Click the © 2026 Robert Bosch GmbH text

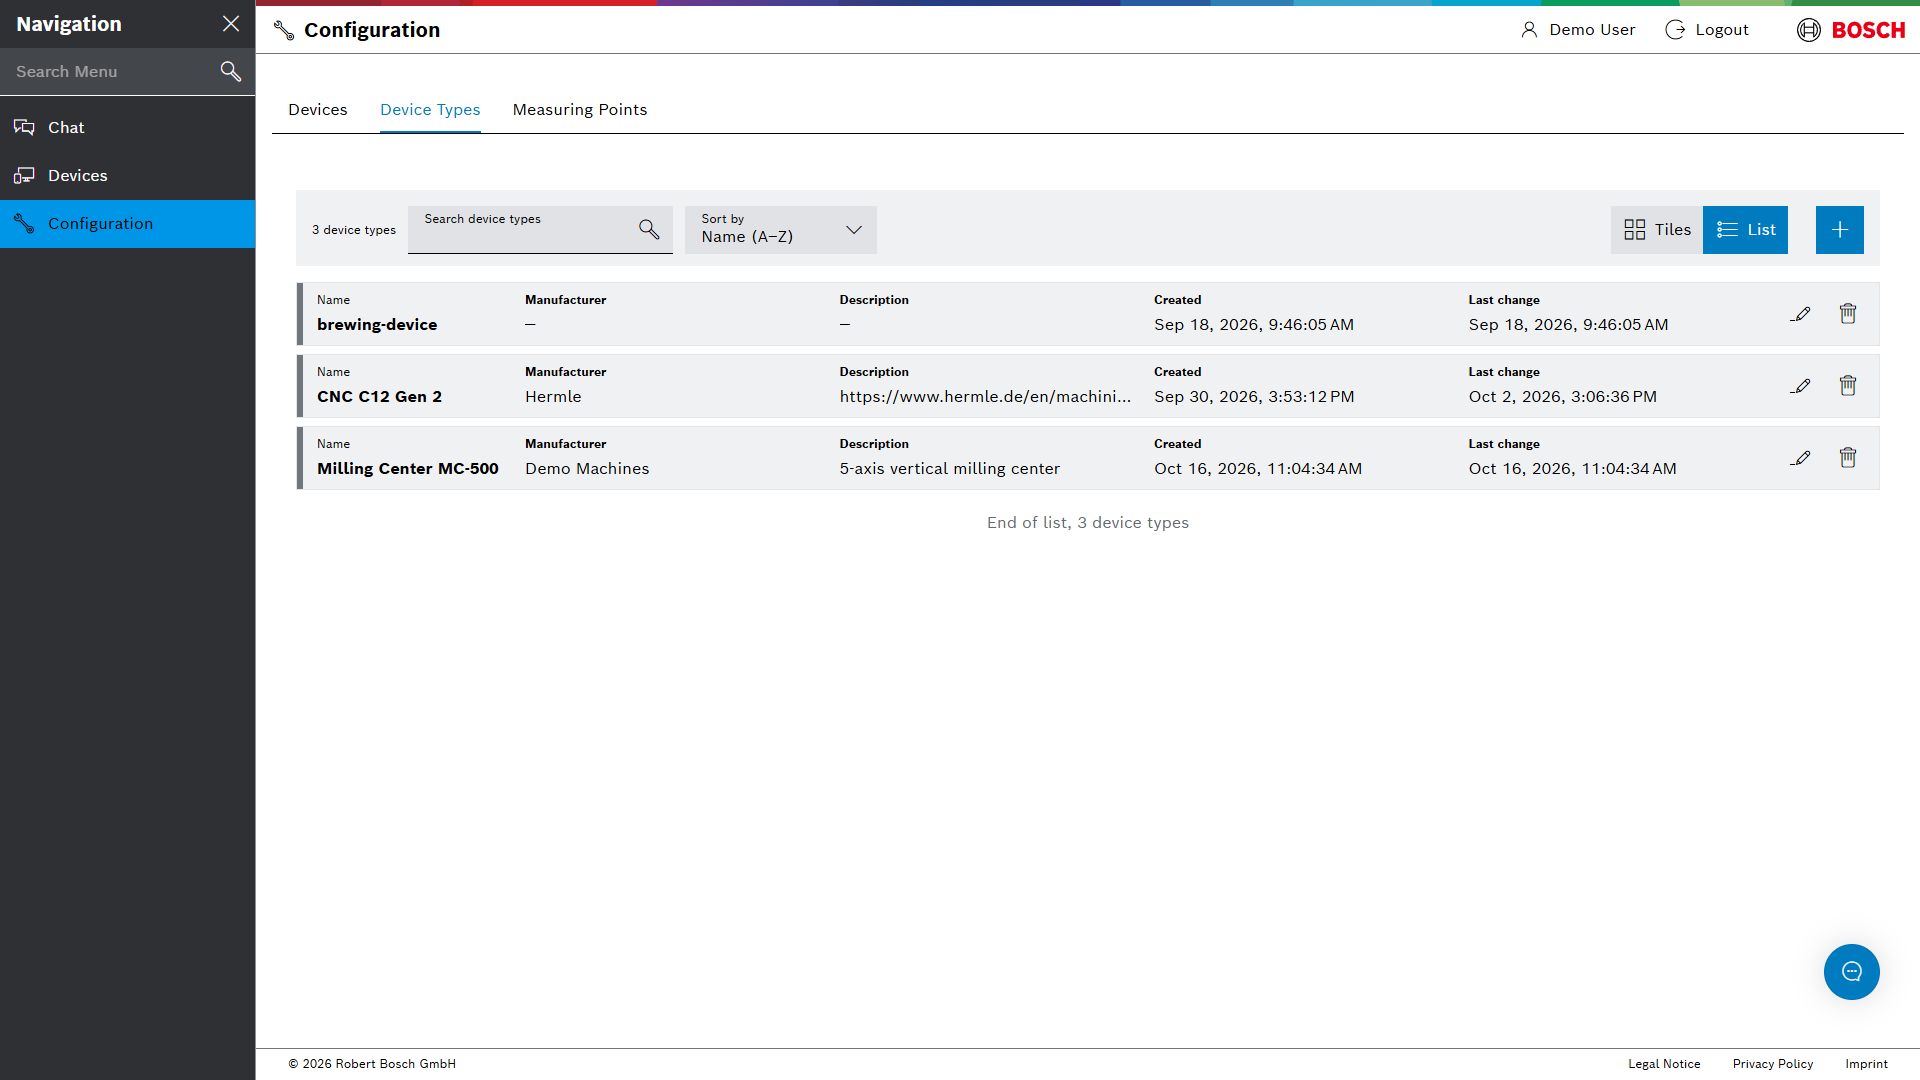click(x=372, y=1064)
